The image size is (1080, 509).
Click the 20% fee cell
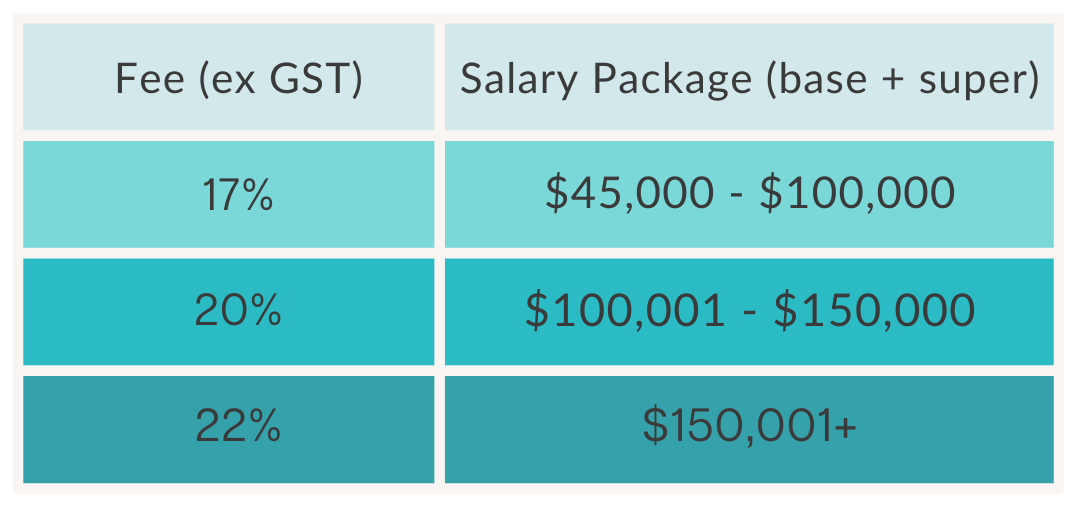click(x=229, y=311)
